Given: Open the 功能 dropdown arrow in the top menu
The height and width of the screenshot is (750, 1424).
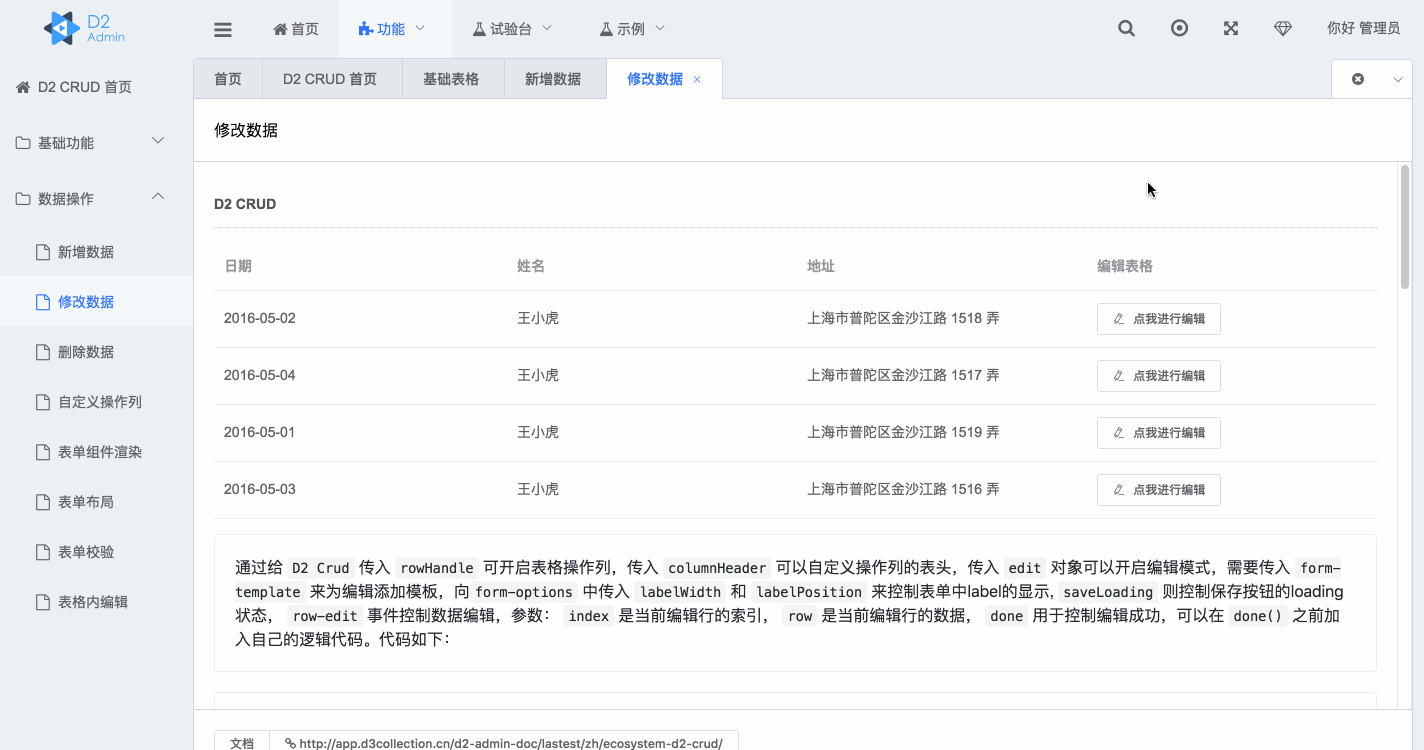Looking at the screenshot, I should pos(420,29).
